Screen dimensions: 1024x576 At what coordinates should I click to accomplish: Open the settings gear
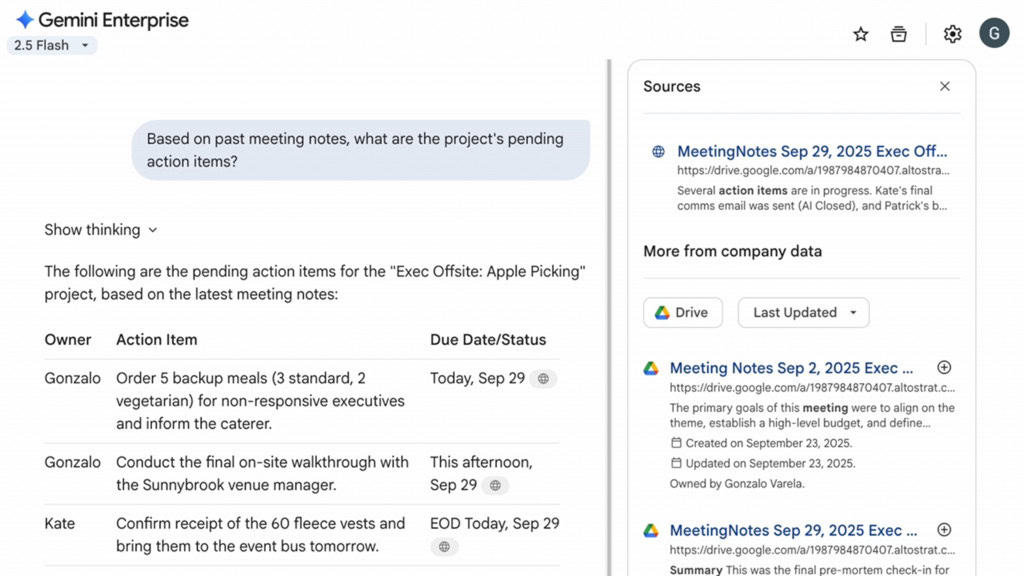(952, 34)
